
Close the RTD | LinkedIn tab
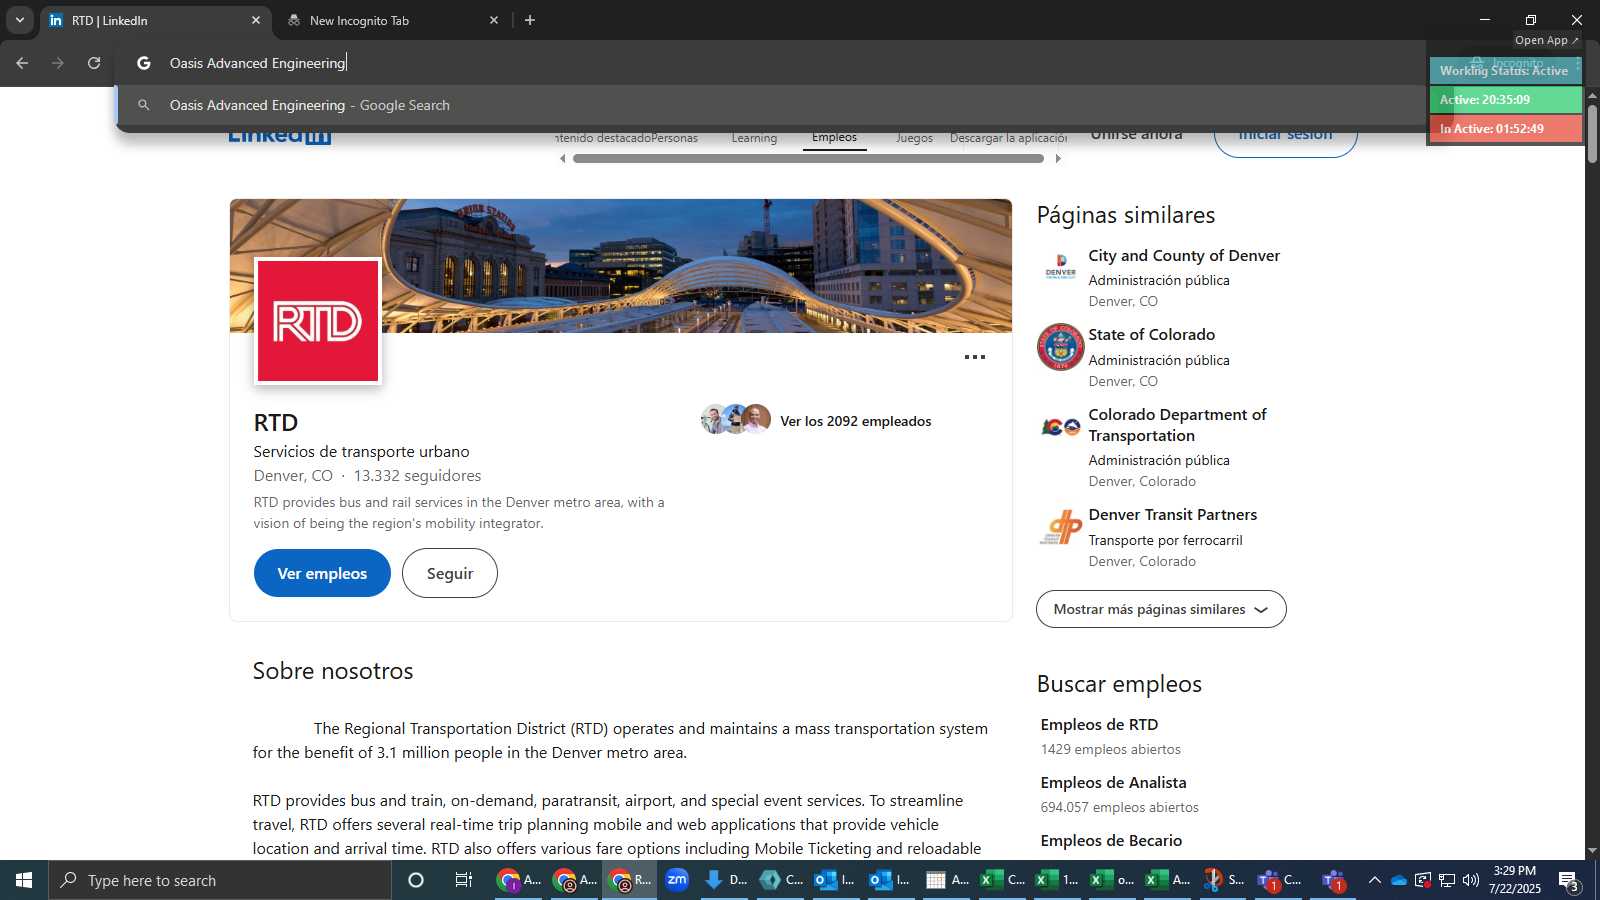pos(255,20)
